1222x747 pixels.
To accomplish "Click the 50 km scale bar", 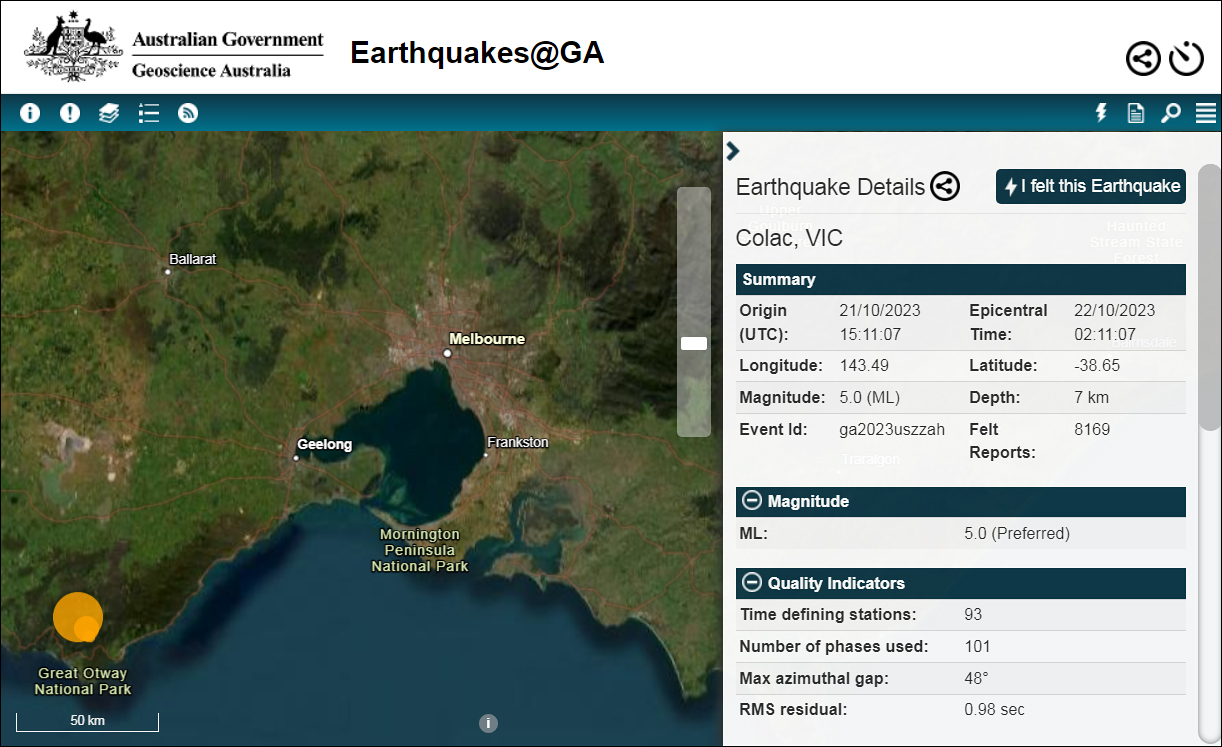I will click(x=87, y=721).
